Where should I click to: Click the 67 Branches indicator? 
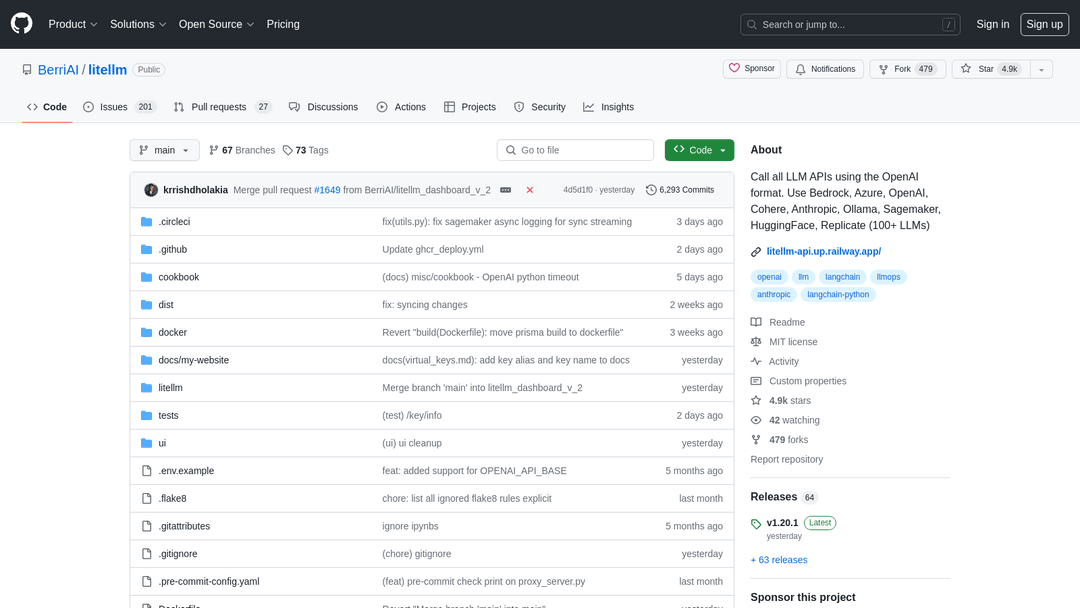(x=241, y=150)
